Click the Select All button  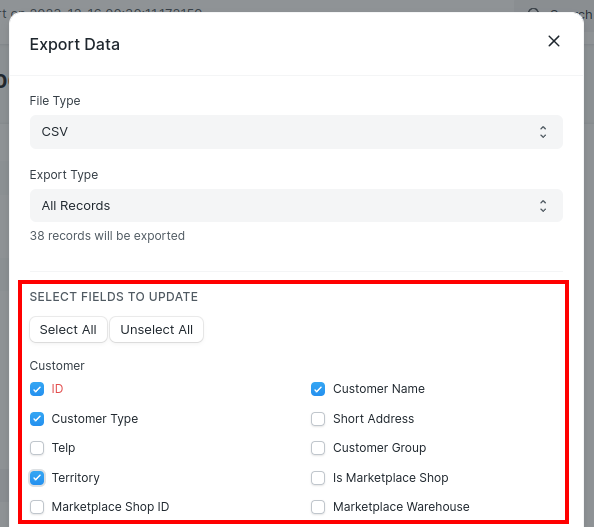(x=68, y=330)
